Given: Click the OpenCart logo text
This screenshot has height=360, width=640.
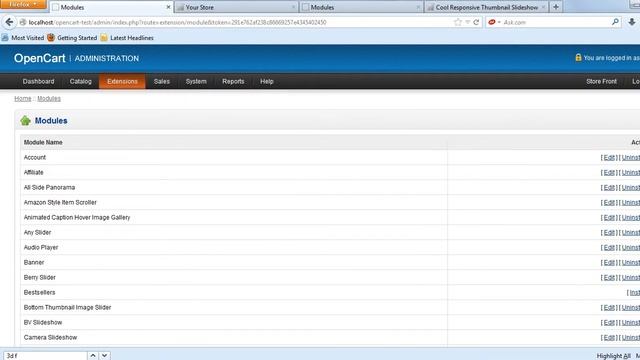Looking at the screenshot, I should pyautogui.click(x=40, y=58).
